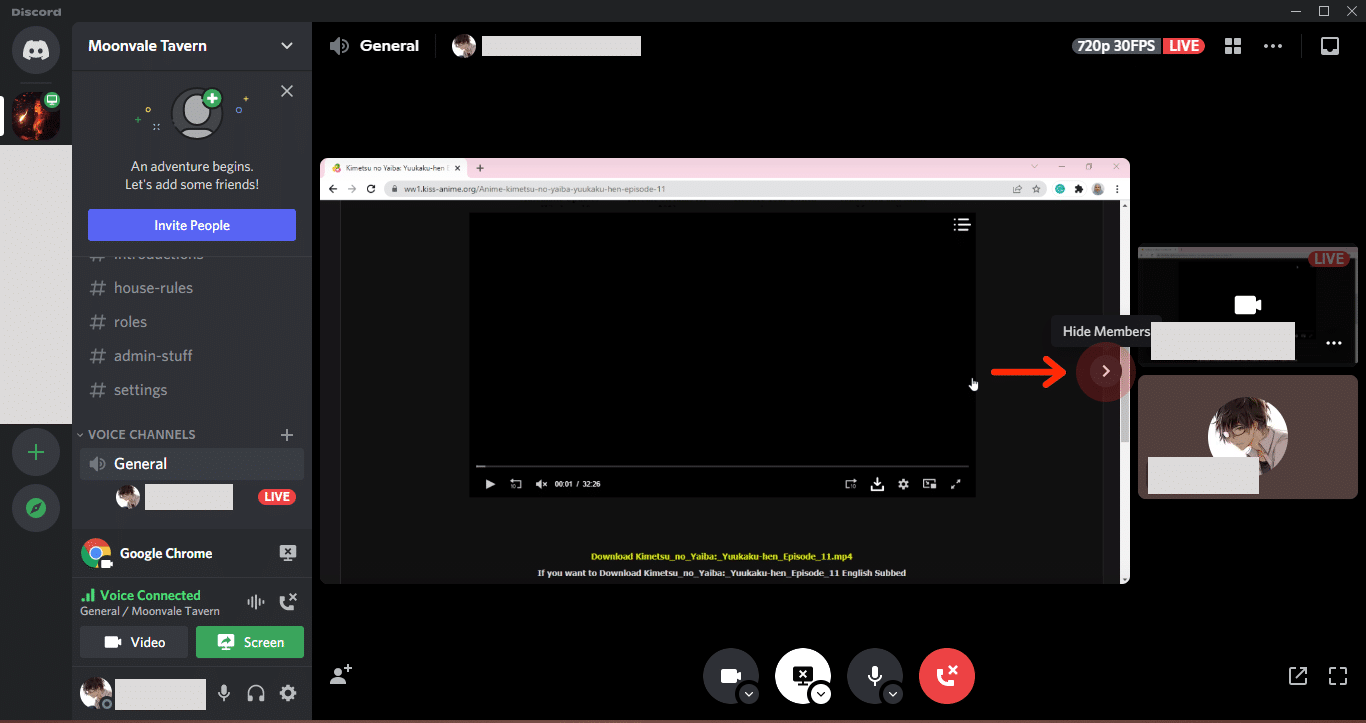Screen dimensions: 1366x723
Task: Open screen share options dropdown arrow
Action: click(x=821, y=694)
